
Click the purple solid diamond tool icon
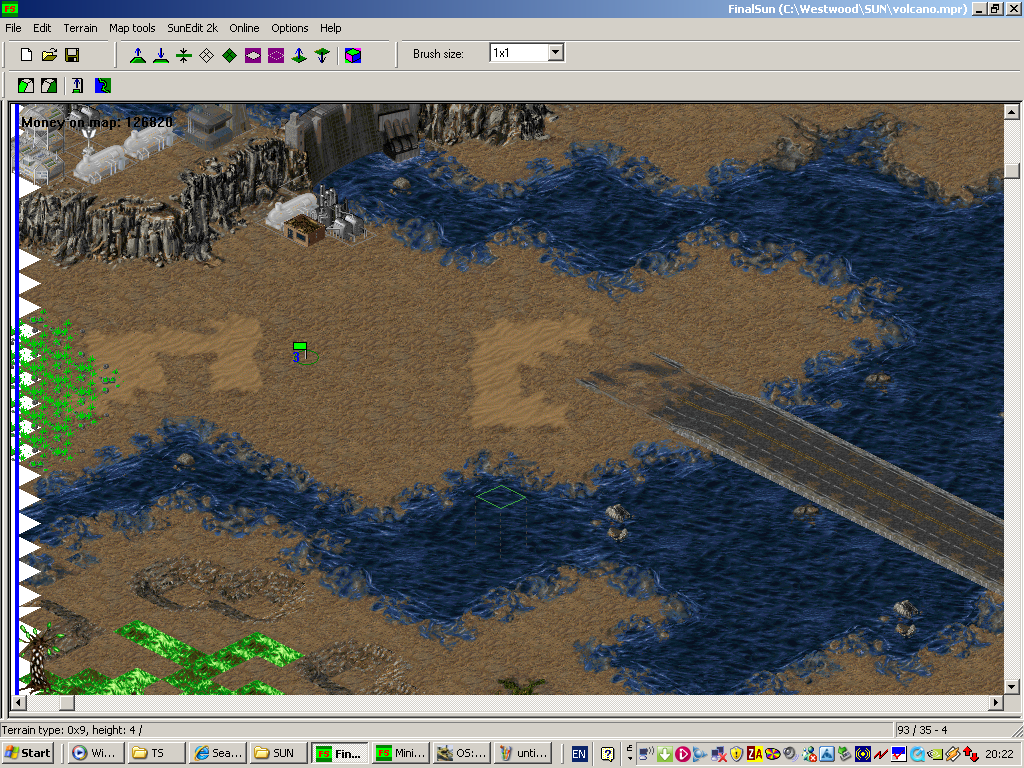[x=253, y=56]
